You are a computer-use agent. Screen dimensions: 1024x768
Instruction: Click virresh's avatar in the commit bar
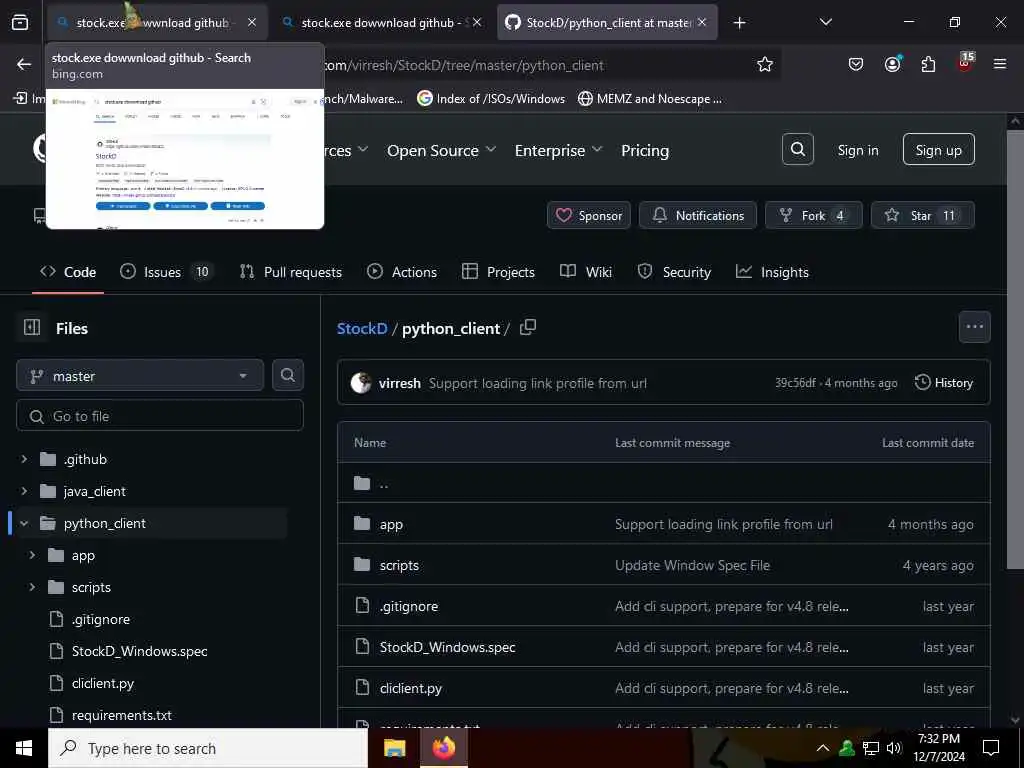pos(360,383)
